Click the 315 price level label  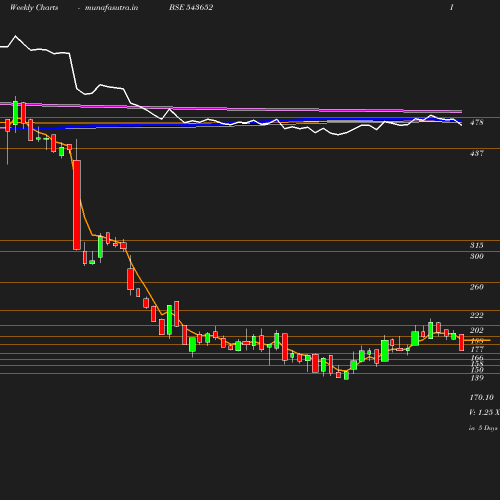pos(476,245)
